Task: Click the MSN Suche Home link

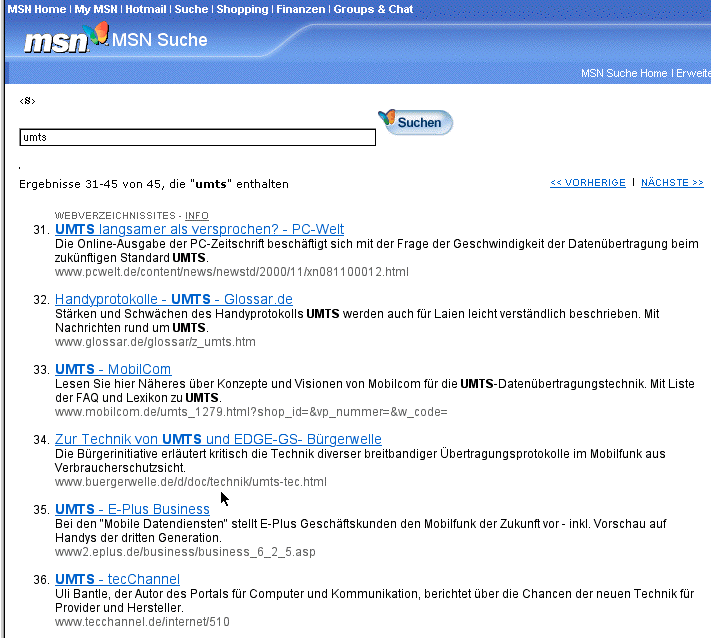Action: pyautogui.click(x=623, y=73)
